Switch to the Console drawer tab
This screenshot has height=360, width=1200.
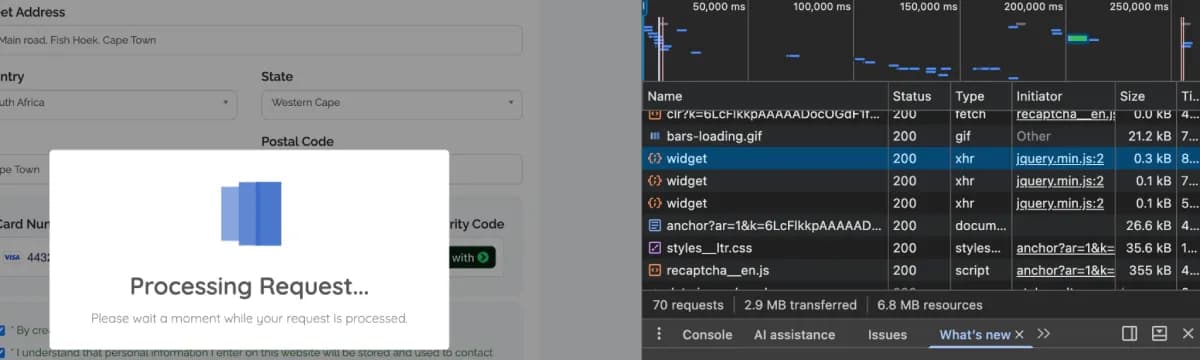(707, 335)
